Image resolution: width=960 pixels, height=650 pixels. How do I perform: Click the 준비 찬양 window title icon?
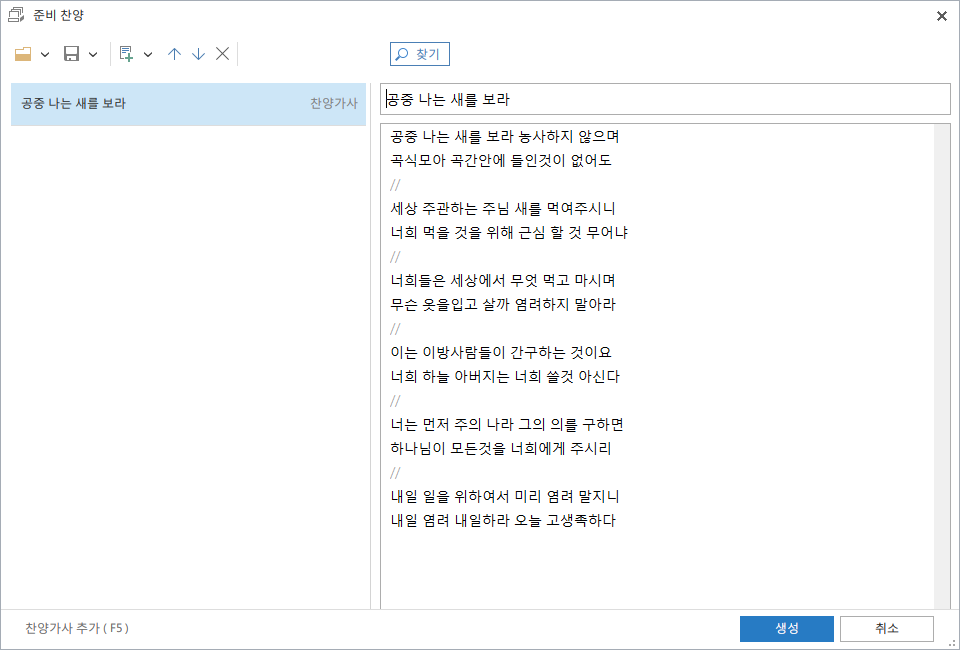pos(17,15)
